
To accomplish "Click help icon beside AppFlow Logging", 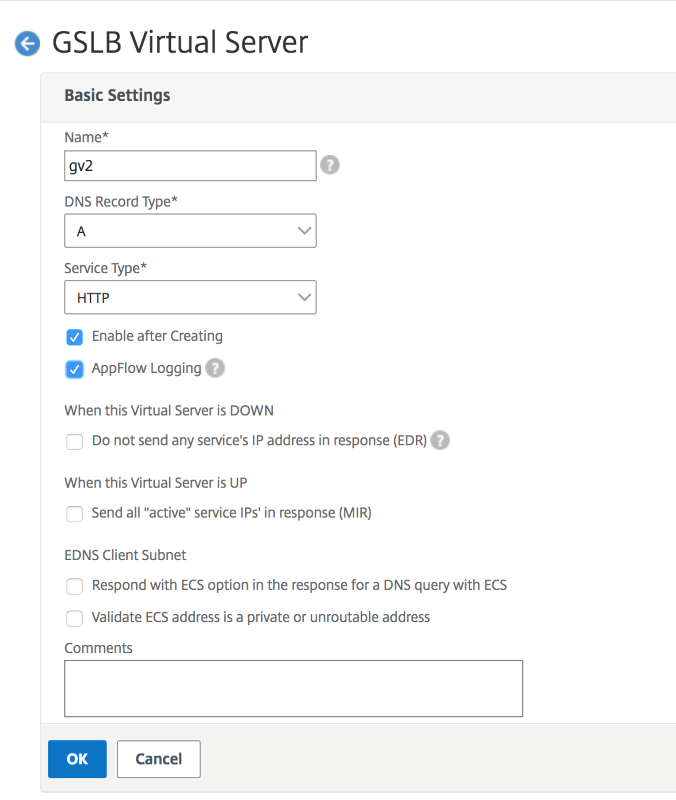I will coord(215,368).
